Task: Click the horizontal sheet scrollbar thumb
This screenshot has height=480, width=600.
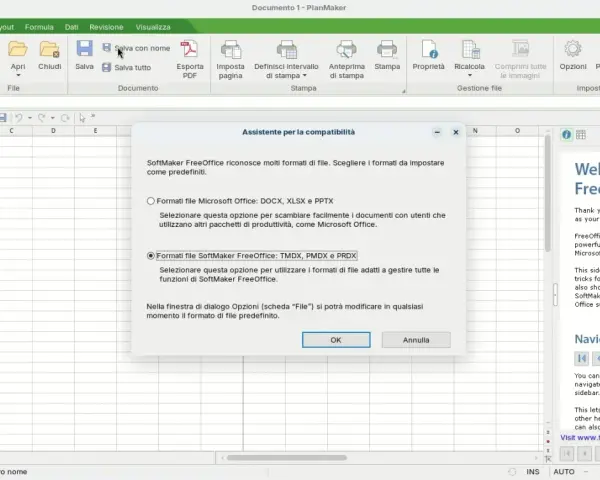Action: point(287,458)
